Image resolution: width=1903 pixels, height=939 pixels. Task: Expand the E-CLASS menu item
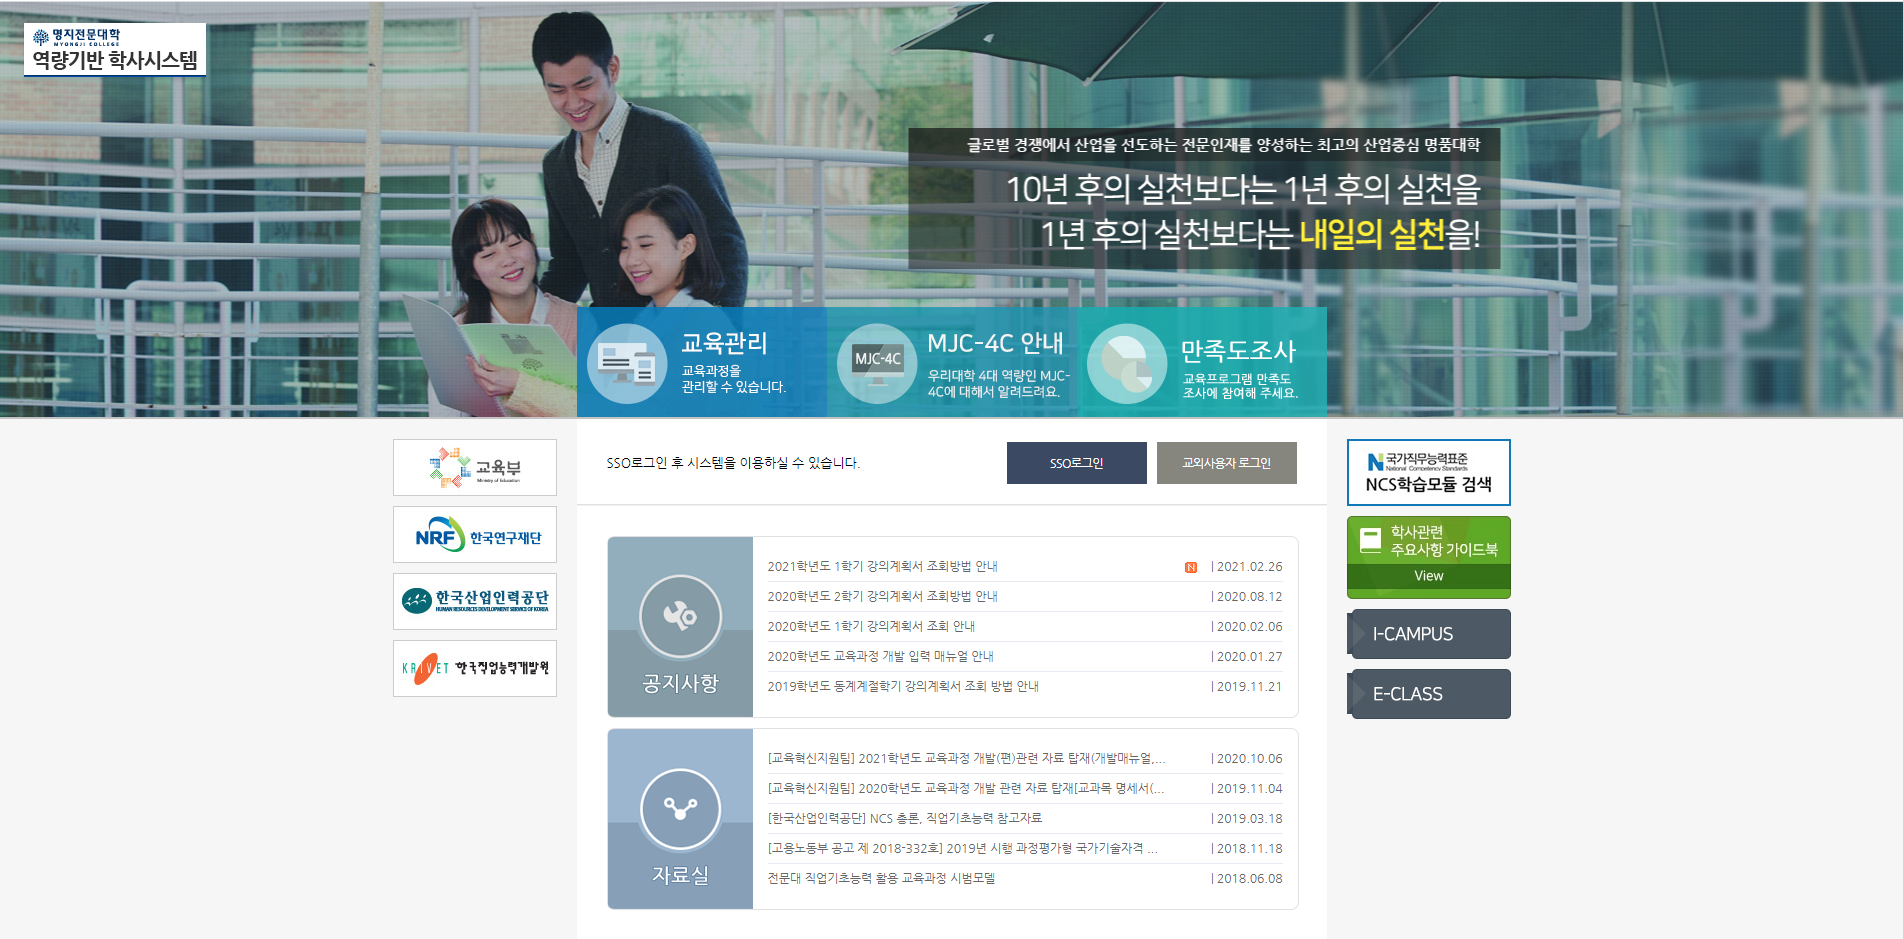click(x=1428, y=694)
